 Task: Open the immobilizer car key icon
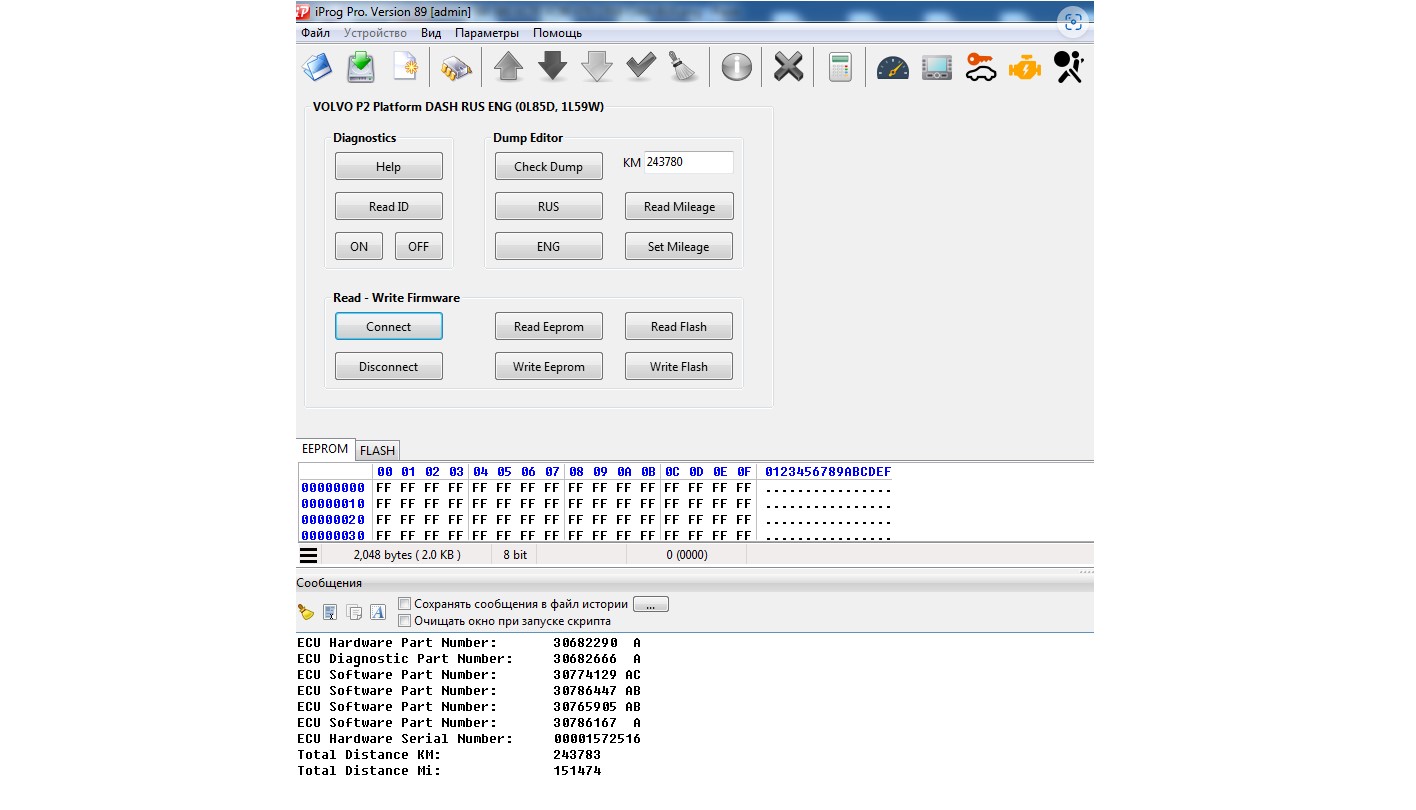point(980,67)
